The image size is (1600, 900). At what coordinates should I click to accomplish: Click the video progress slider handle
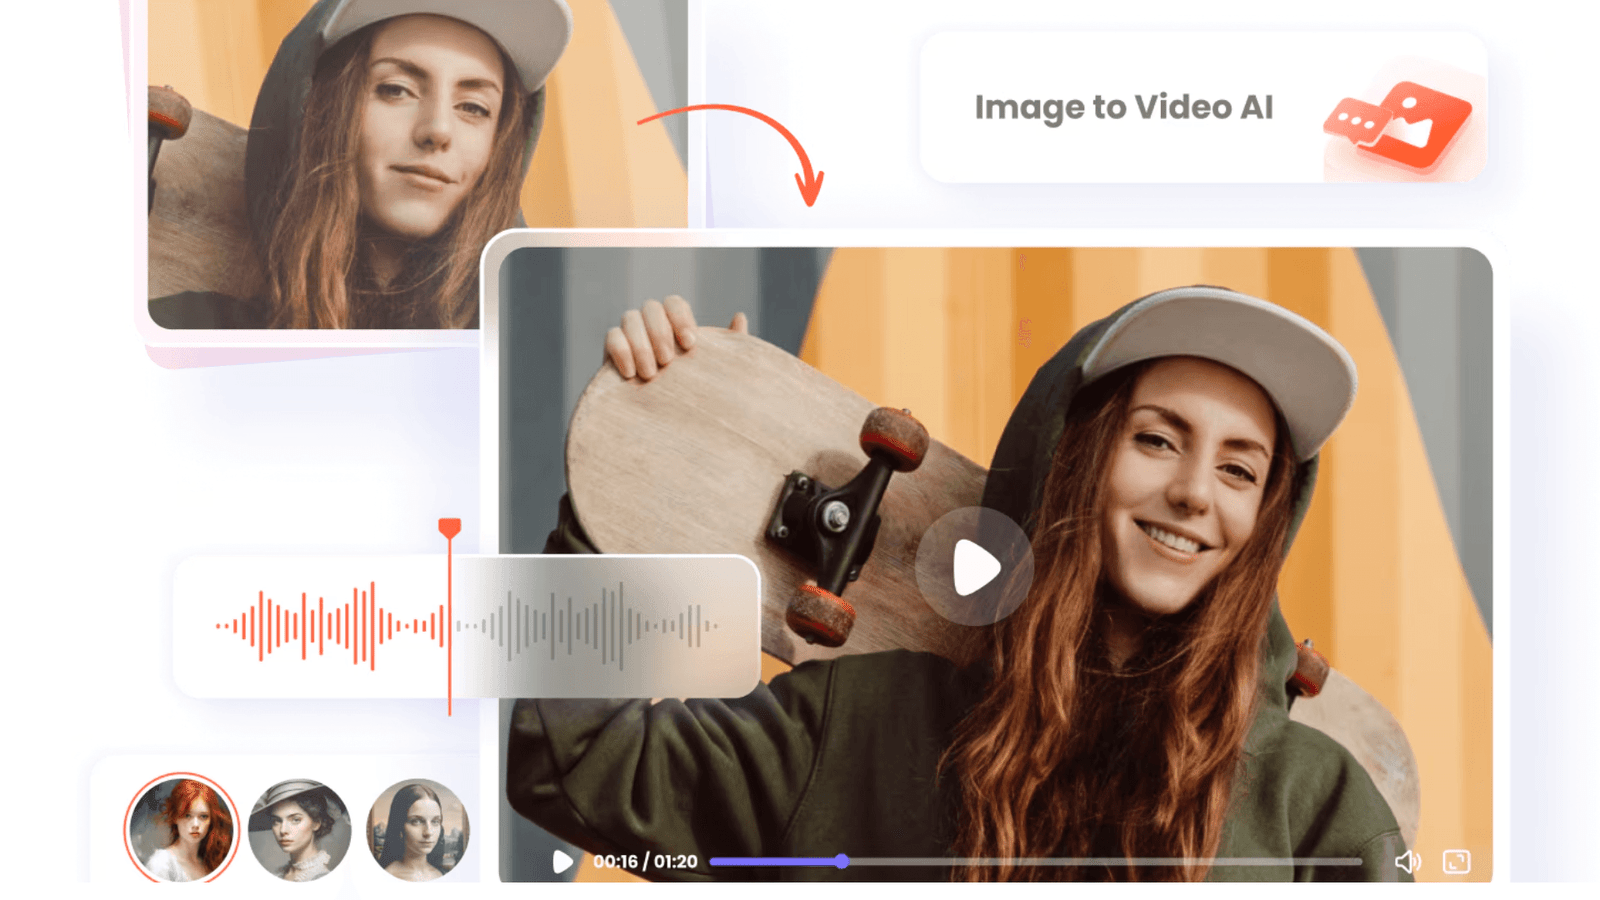click(x=842, y=861)
